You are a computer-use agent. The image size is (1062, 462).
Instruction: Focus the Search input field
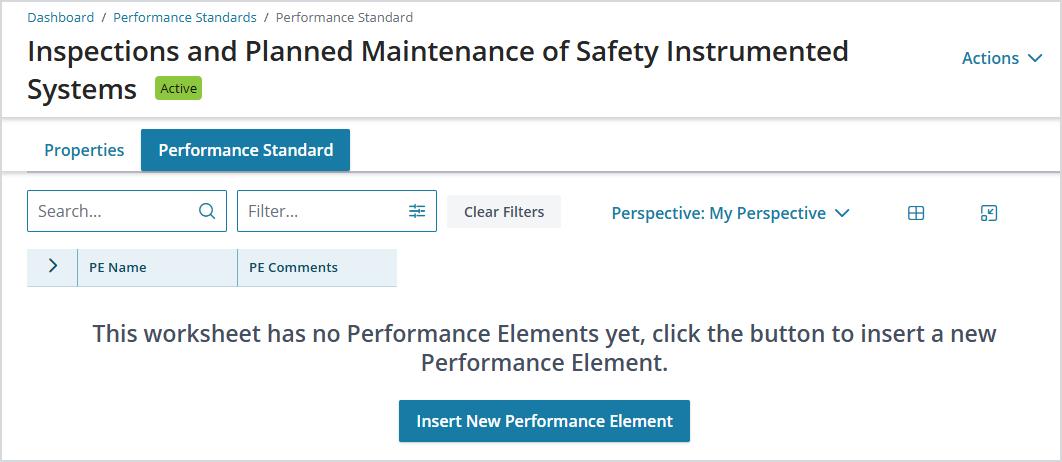tap(127, 211)
